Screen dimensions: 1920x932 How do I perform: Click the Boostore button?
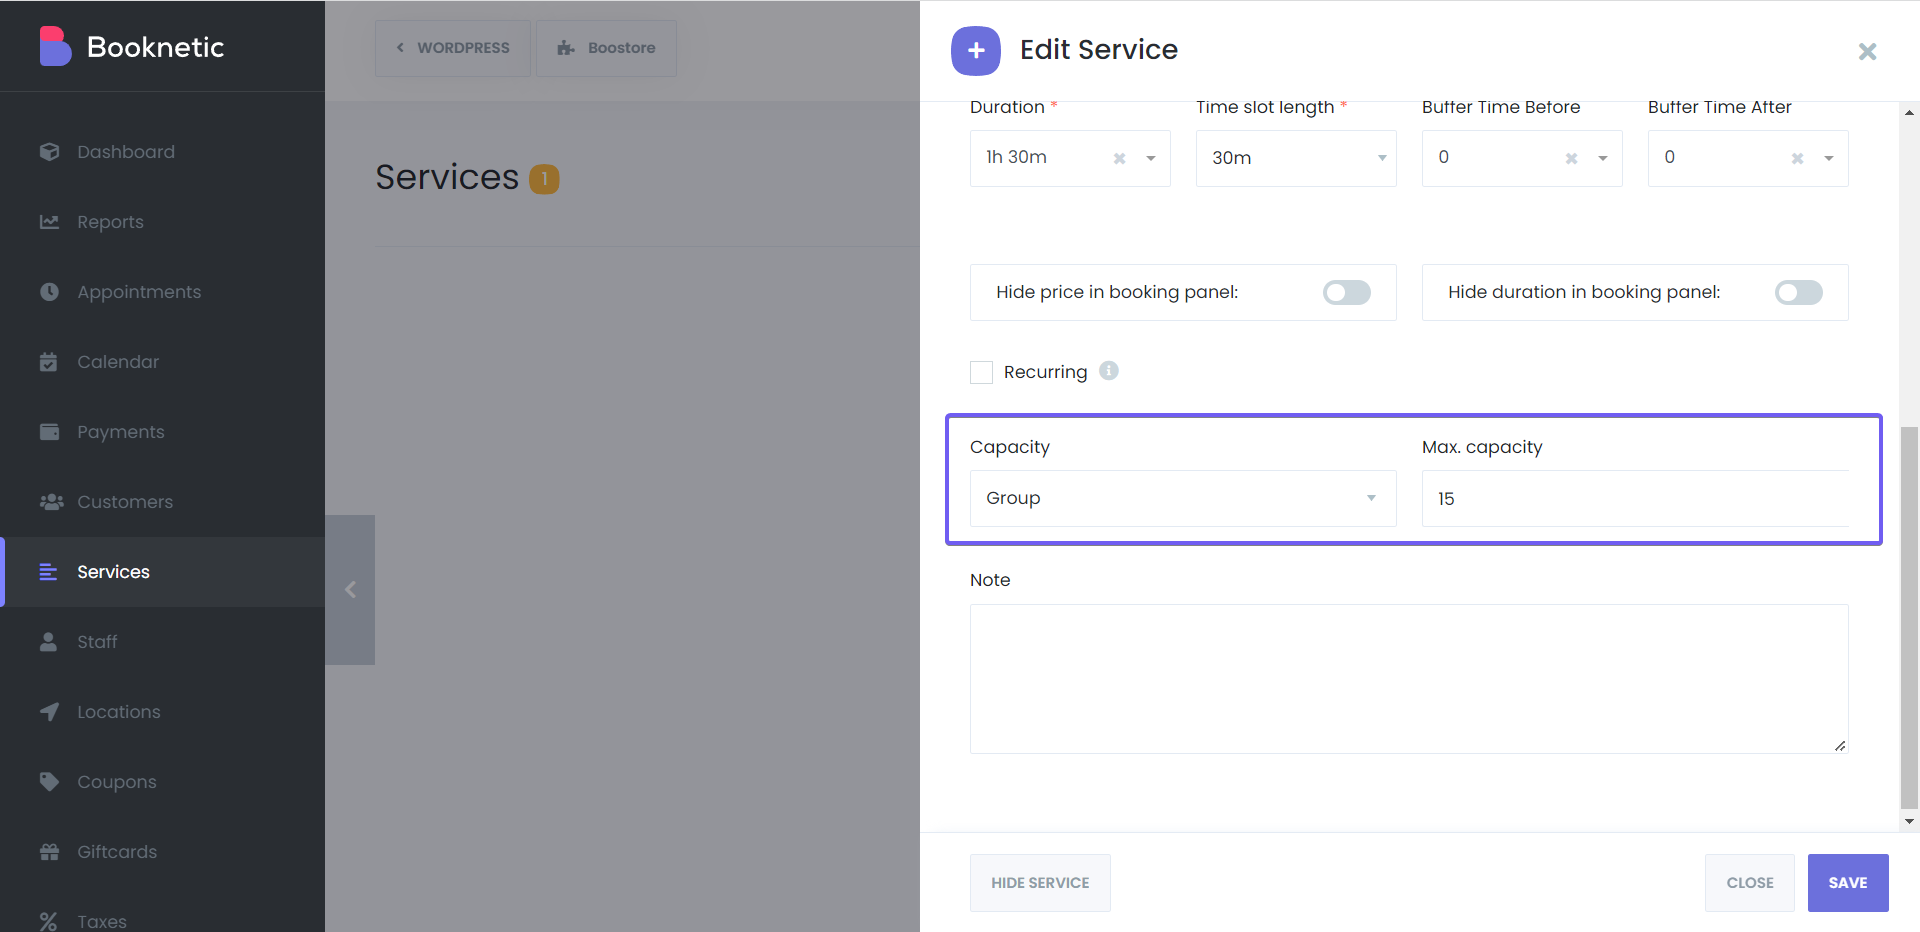(x=606, y=48)
